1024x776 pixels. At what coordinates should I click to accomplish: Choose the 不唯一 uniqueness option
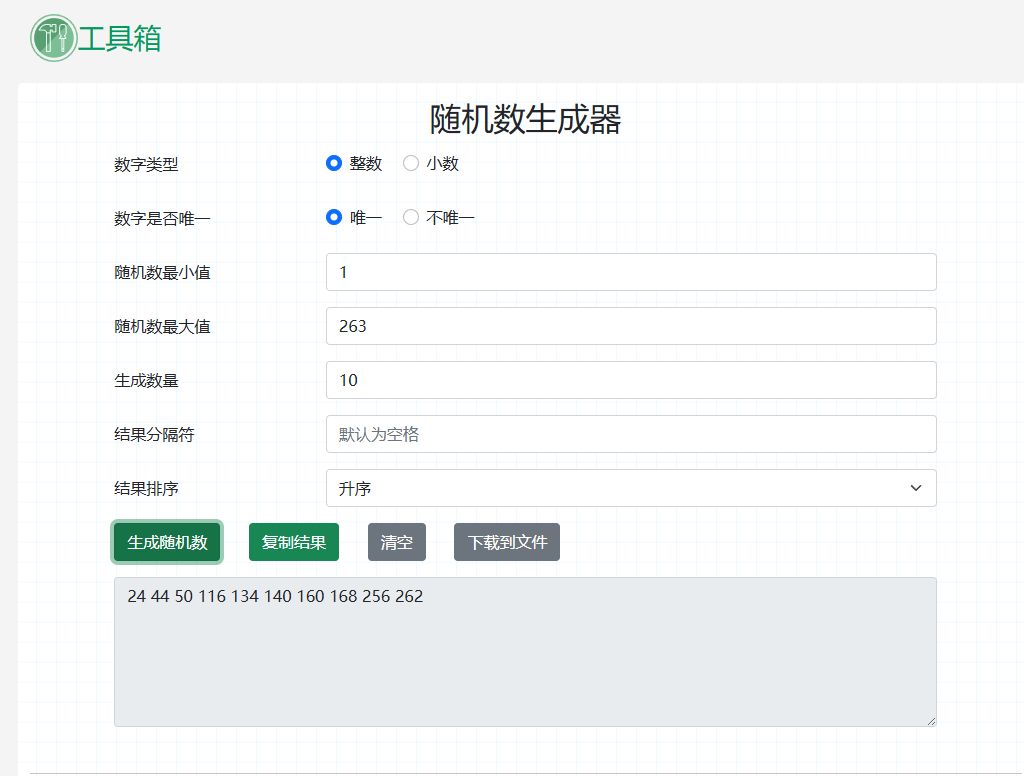click(411, 218)
